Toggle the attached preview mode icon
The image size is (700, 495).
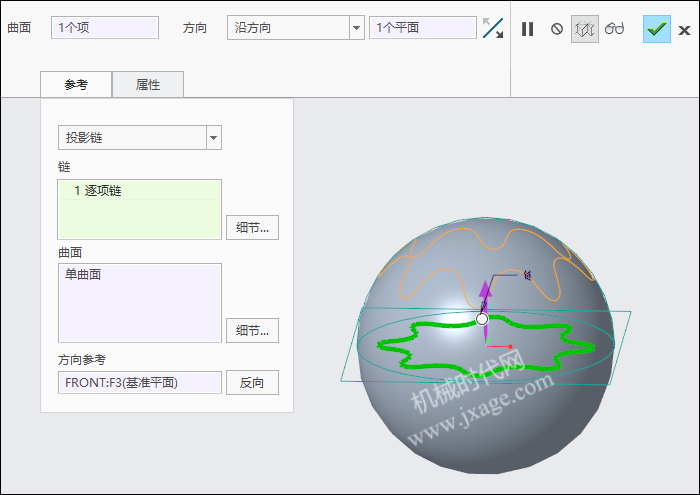(x=585, y=29)
